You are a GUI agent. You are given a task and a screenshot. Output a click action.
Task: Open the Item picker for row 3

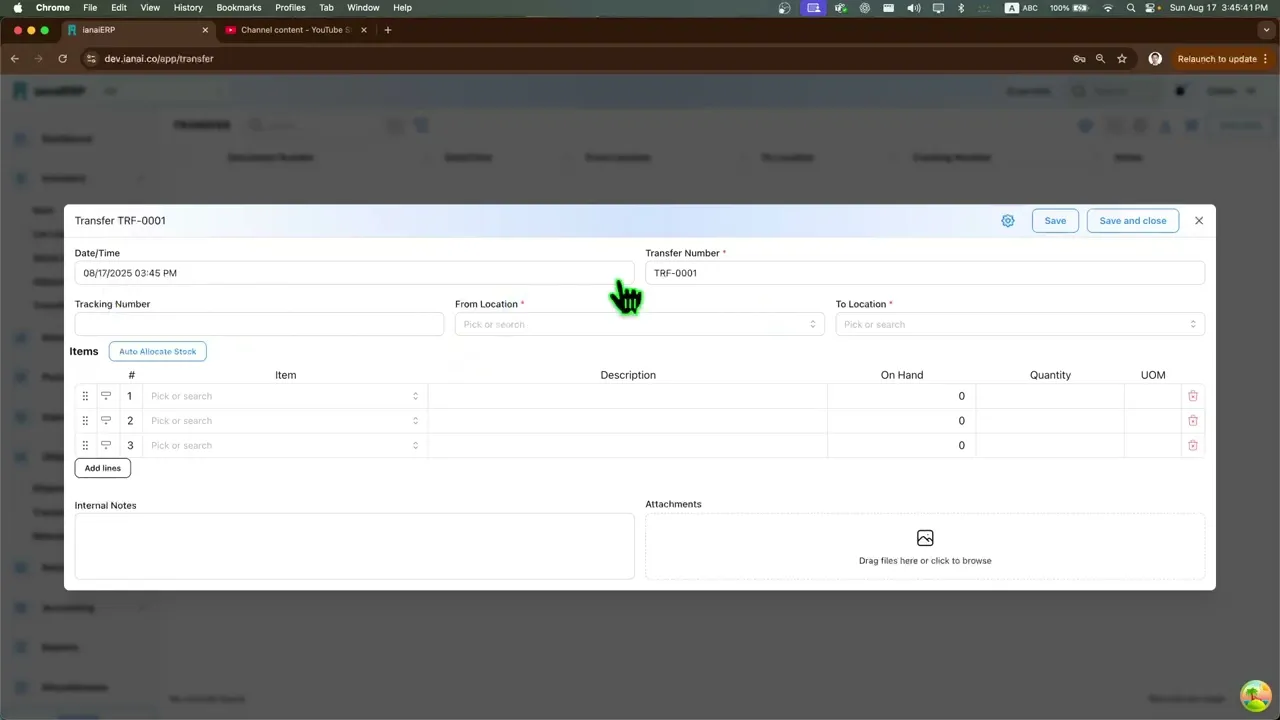coord(285,446)
